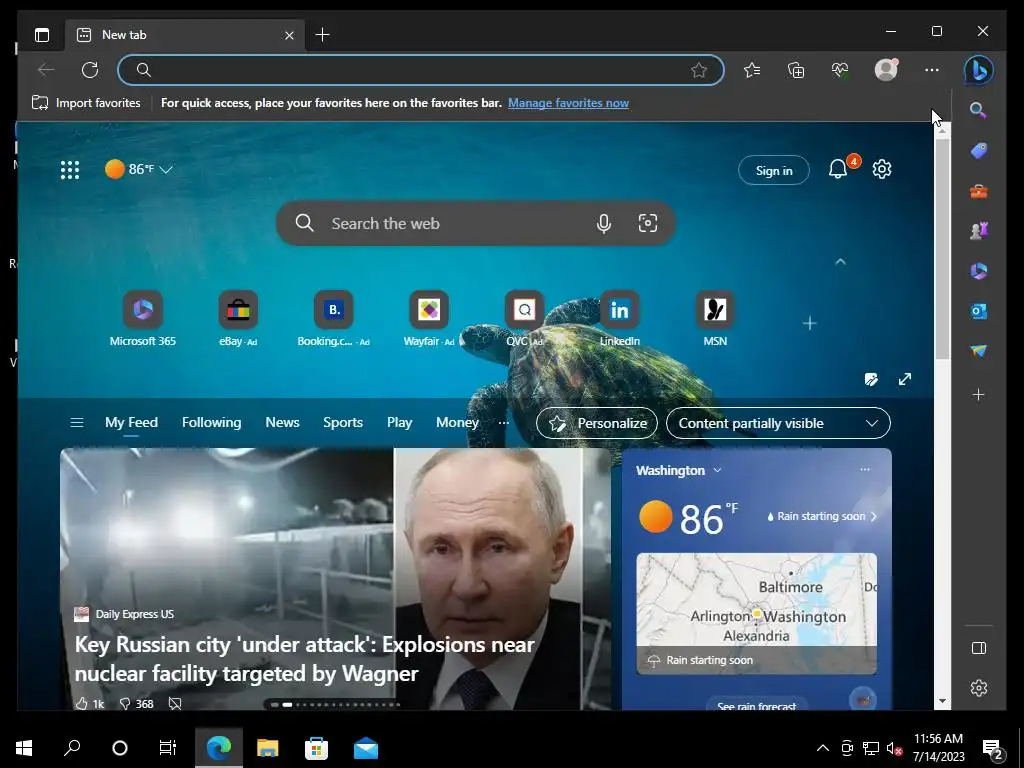This screenshot has height=768, width=1024.
Task: Start voice search microphone
Action: [604, 223]
